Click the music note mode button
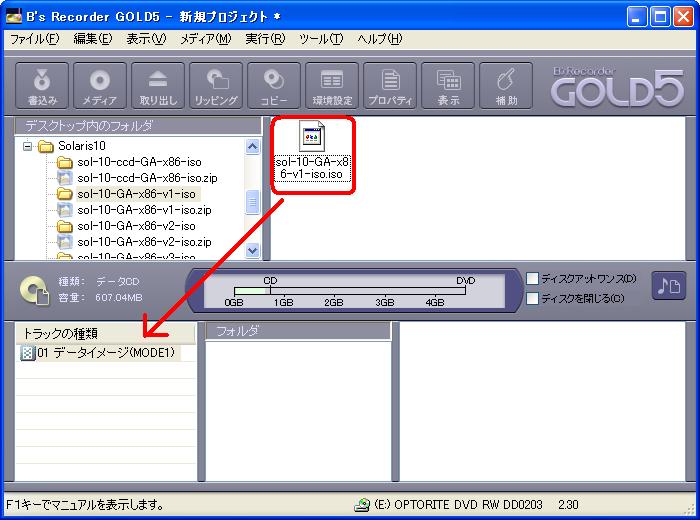 pos(669,286)
